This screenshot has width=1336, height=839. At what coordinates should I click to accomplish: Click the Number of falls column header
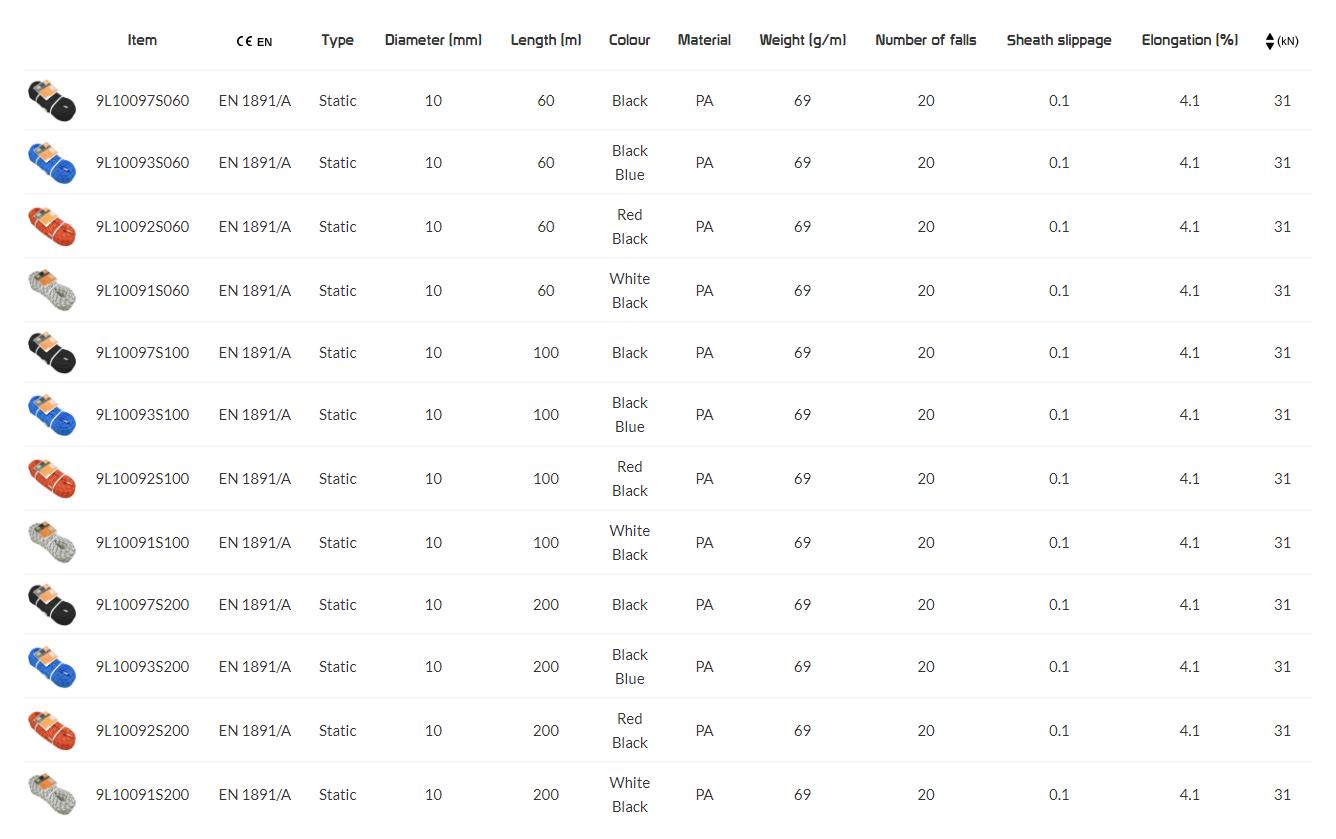[x=925, y=40]
